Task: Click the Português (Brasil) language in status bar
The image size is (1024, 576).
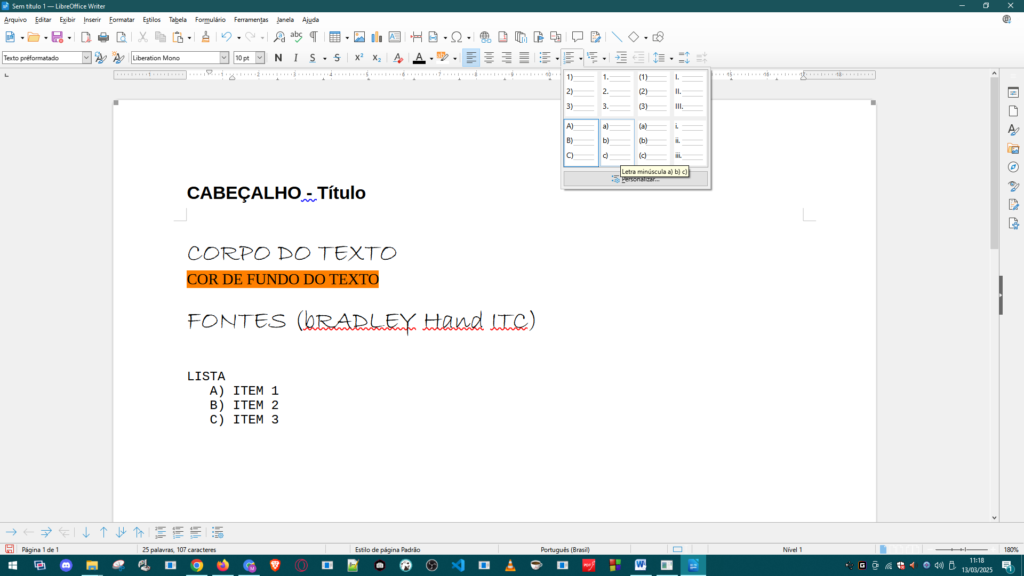Action: [x=564, y=550]
